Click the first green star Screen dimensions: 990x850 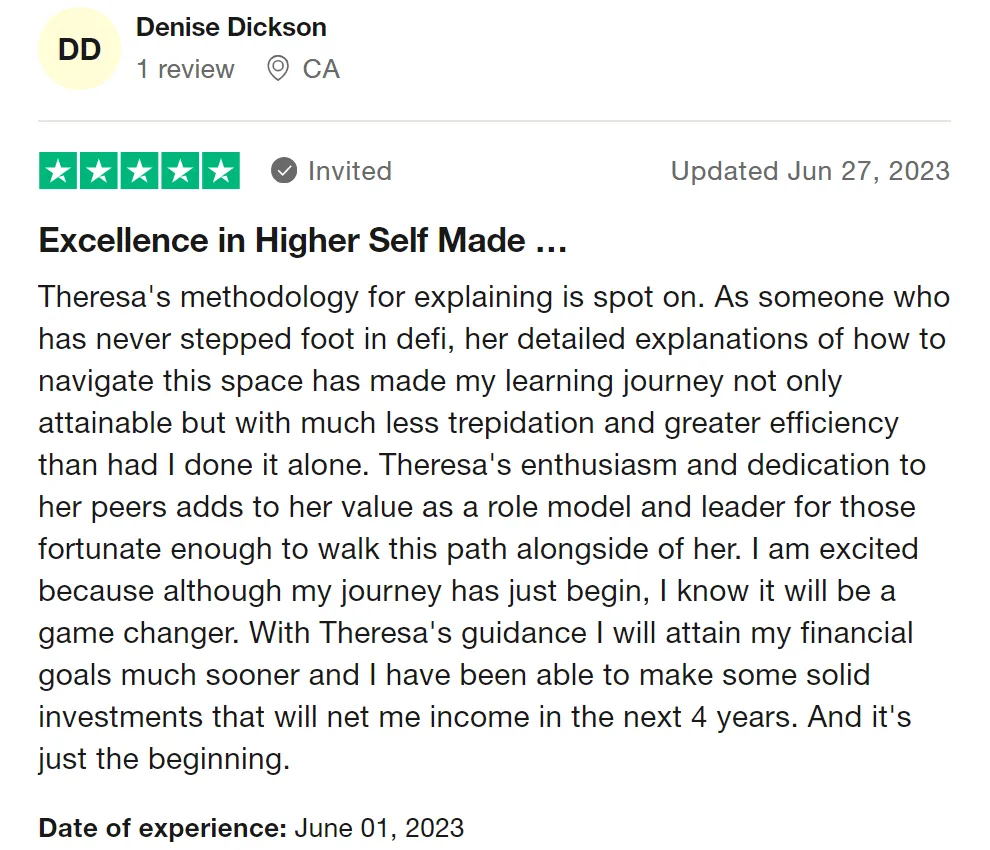[59, 171]
